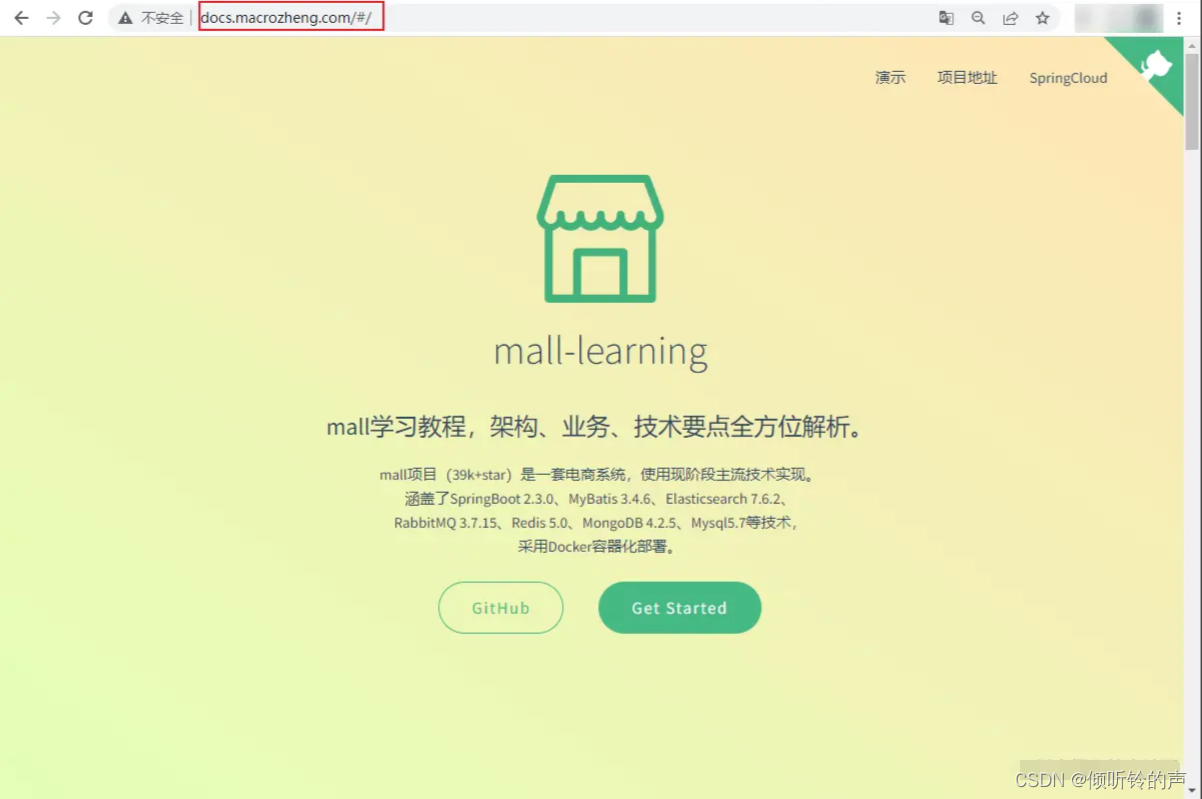This screenshot has width=1202, height=799.
Task: Click the line listing SpringBoot 2.3.0
Action: coord(598,498)
